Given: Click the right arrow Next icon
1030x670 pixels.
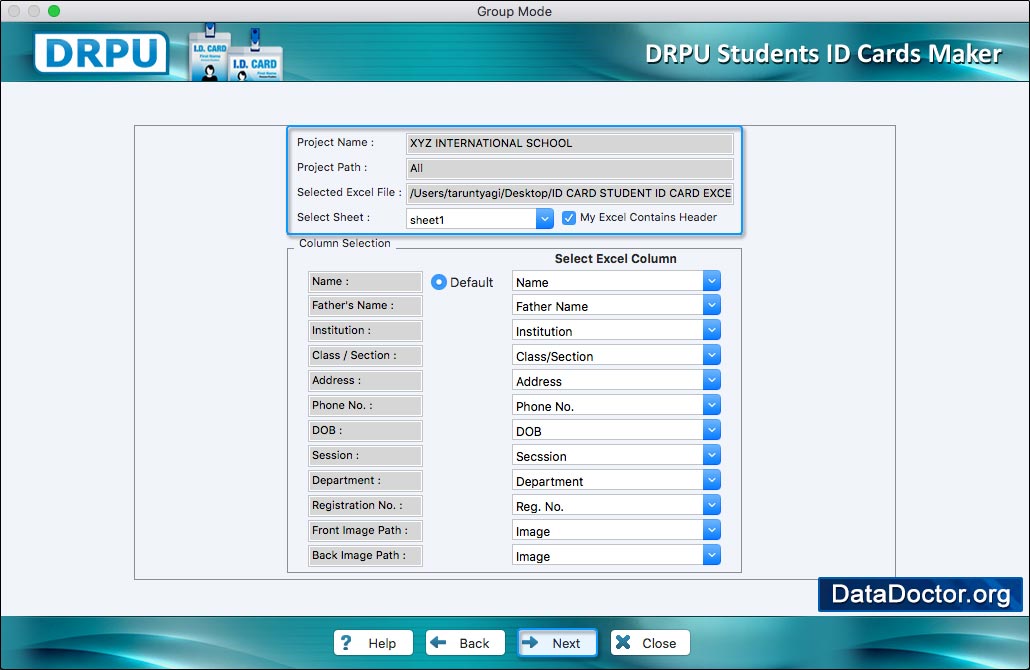Looking at the screenshot, I should [x=530, y=642].
